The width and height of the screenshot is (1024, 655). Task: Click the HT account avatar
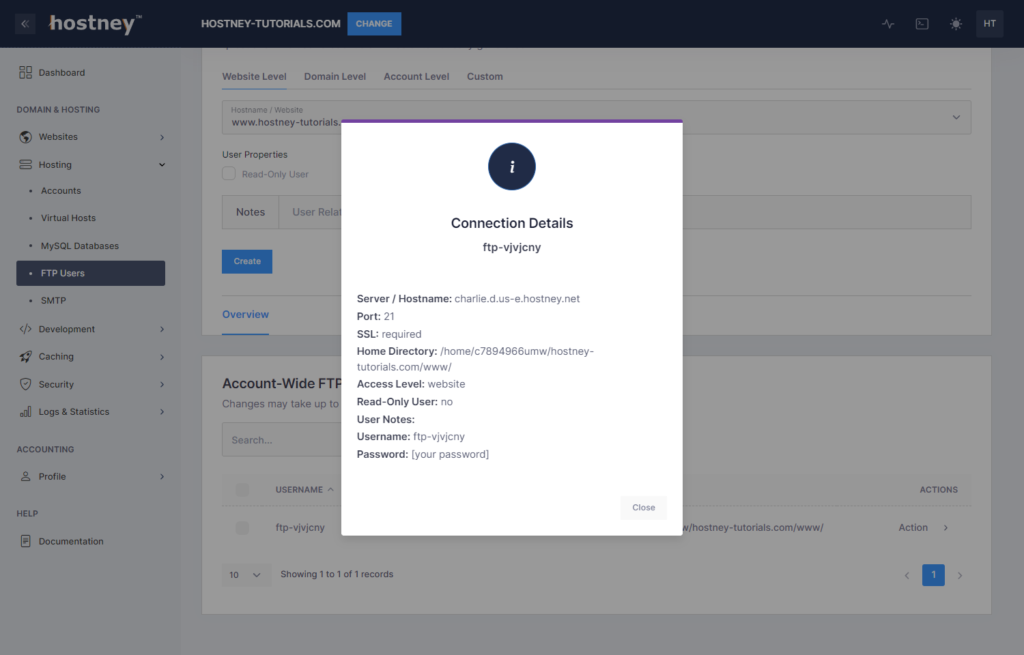(989, 23)
